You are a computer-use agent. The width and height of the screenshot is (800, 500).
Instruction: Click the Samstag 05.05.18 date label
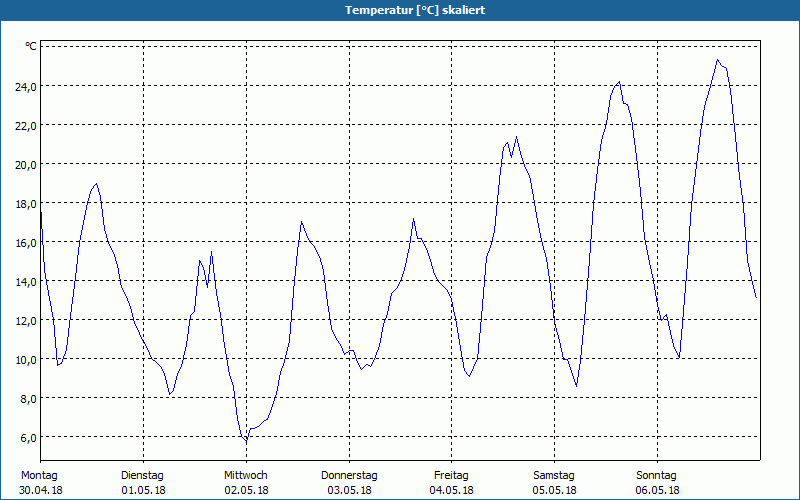coord(554,483)
